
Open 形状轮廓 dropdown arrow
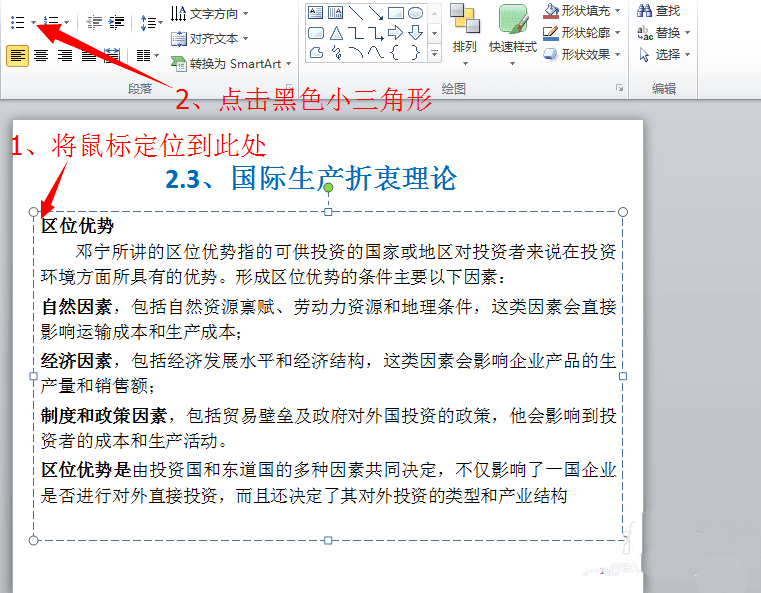618,33
